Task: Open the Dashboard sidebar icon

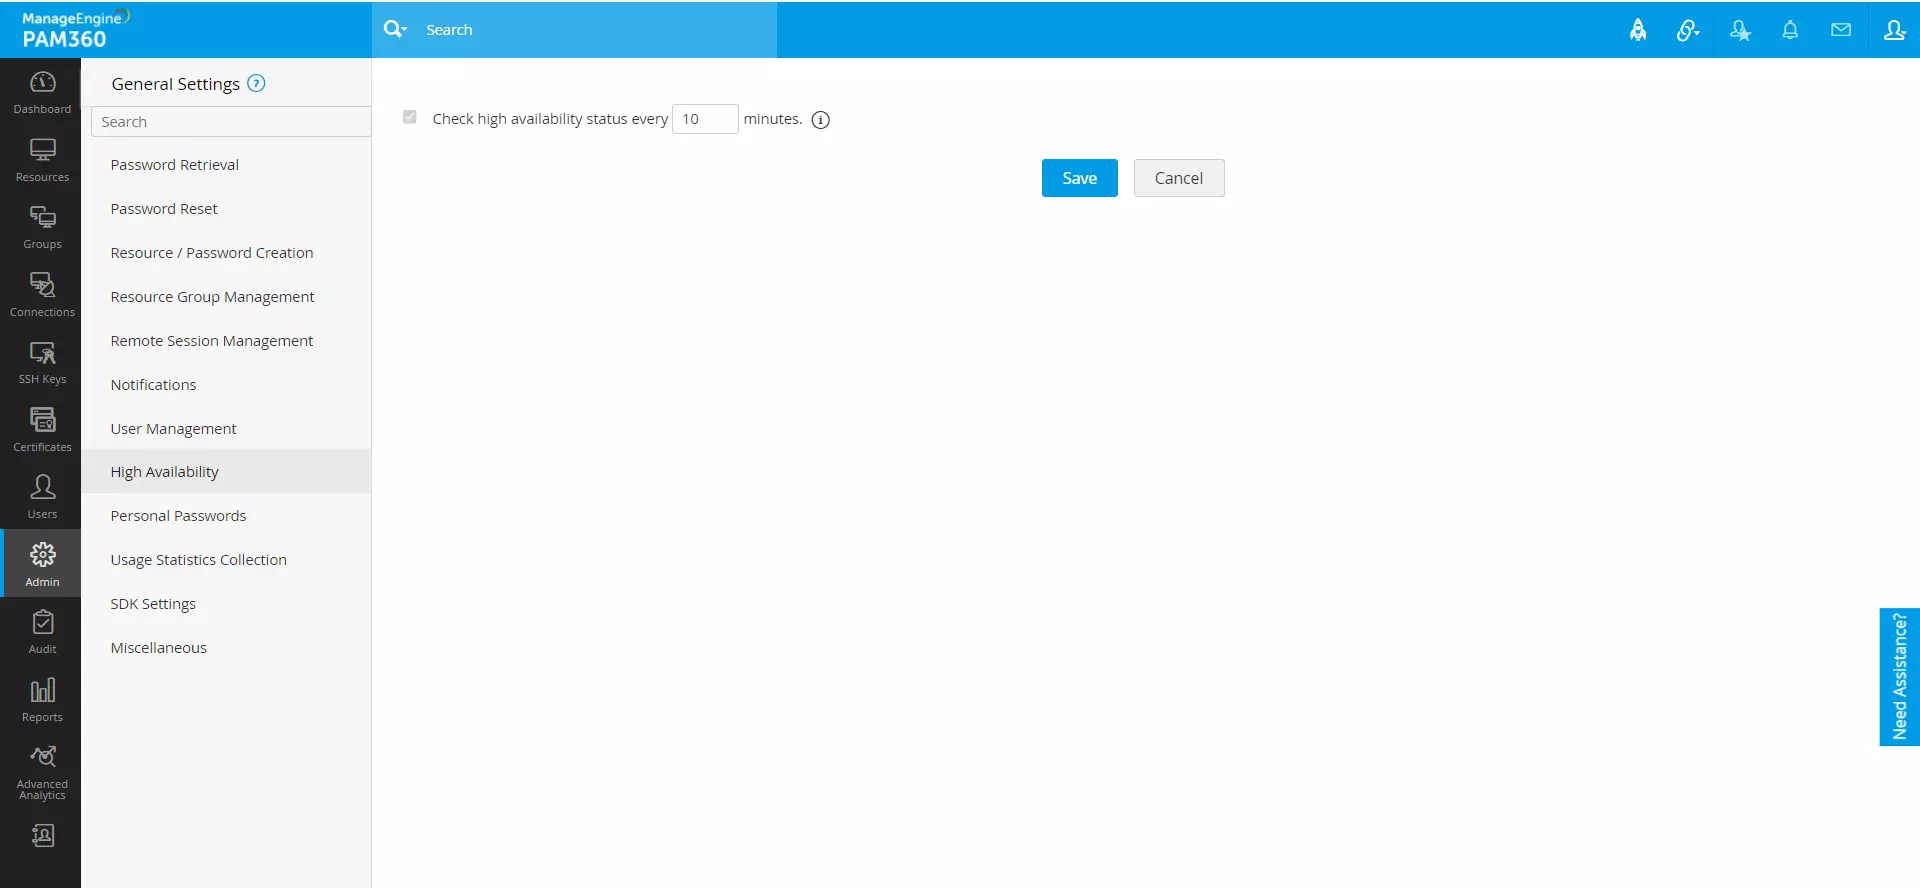Action: (x=42, y=92)
